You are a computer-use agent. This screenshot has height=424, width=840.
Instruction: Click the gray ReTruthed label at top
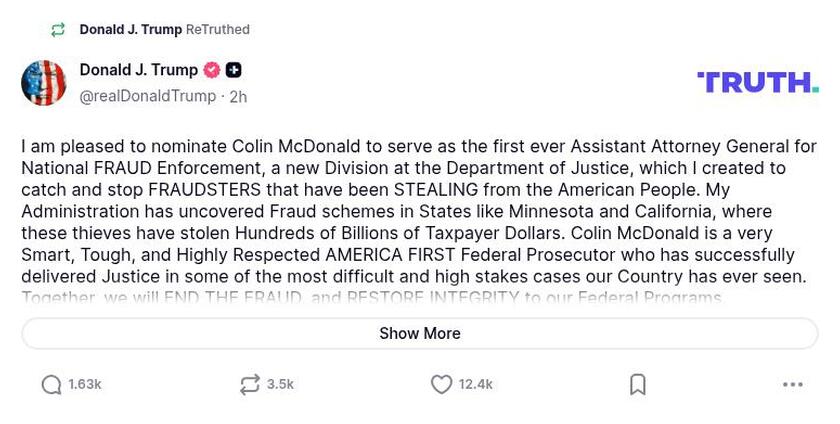(x=218, y=30)
